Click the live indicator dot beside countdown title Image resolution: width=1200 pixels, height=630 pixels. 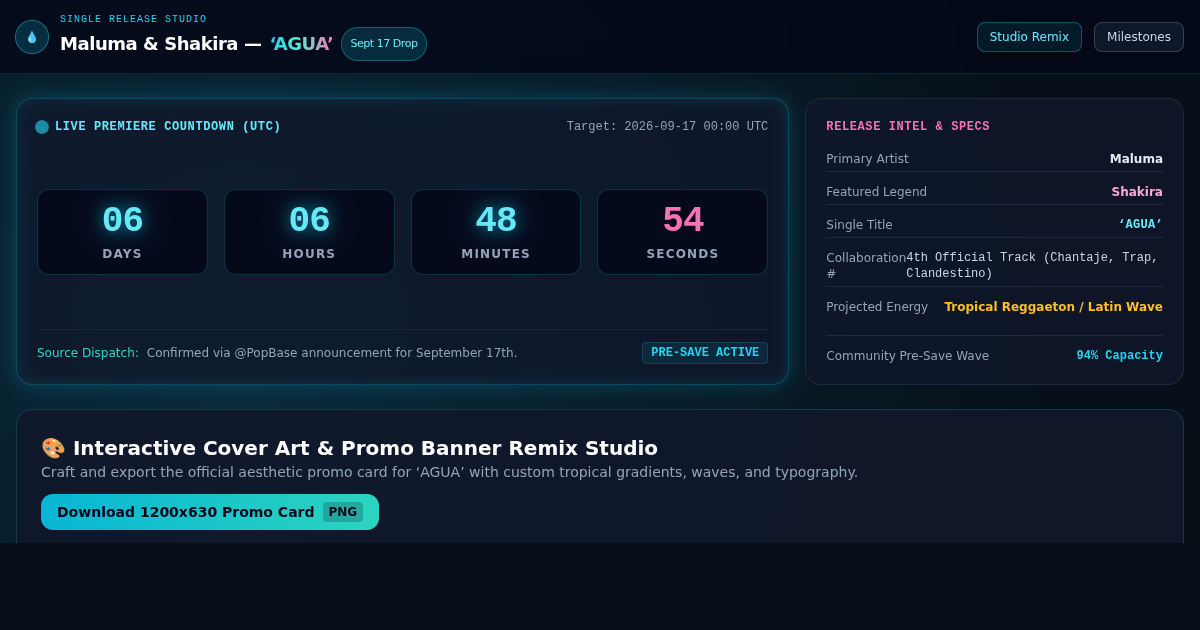pos(42,127)
